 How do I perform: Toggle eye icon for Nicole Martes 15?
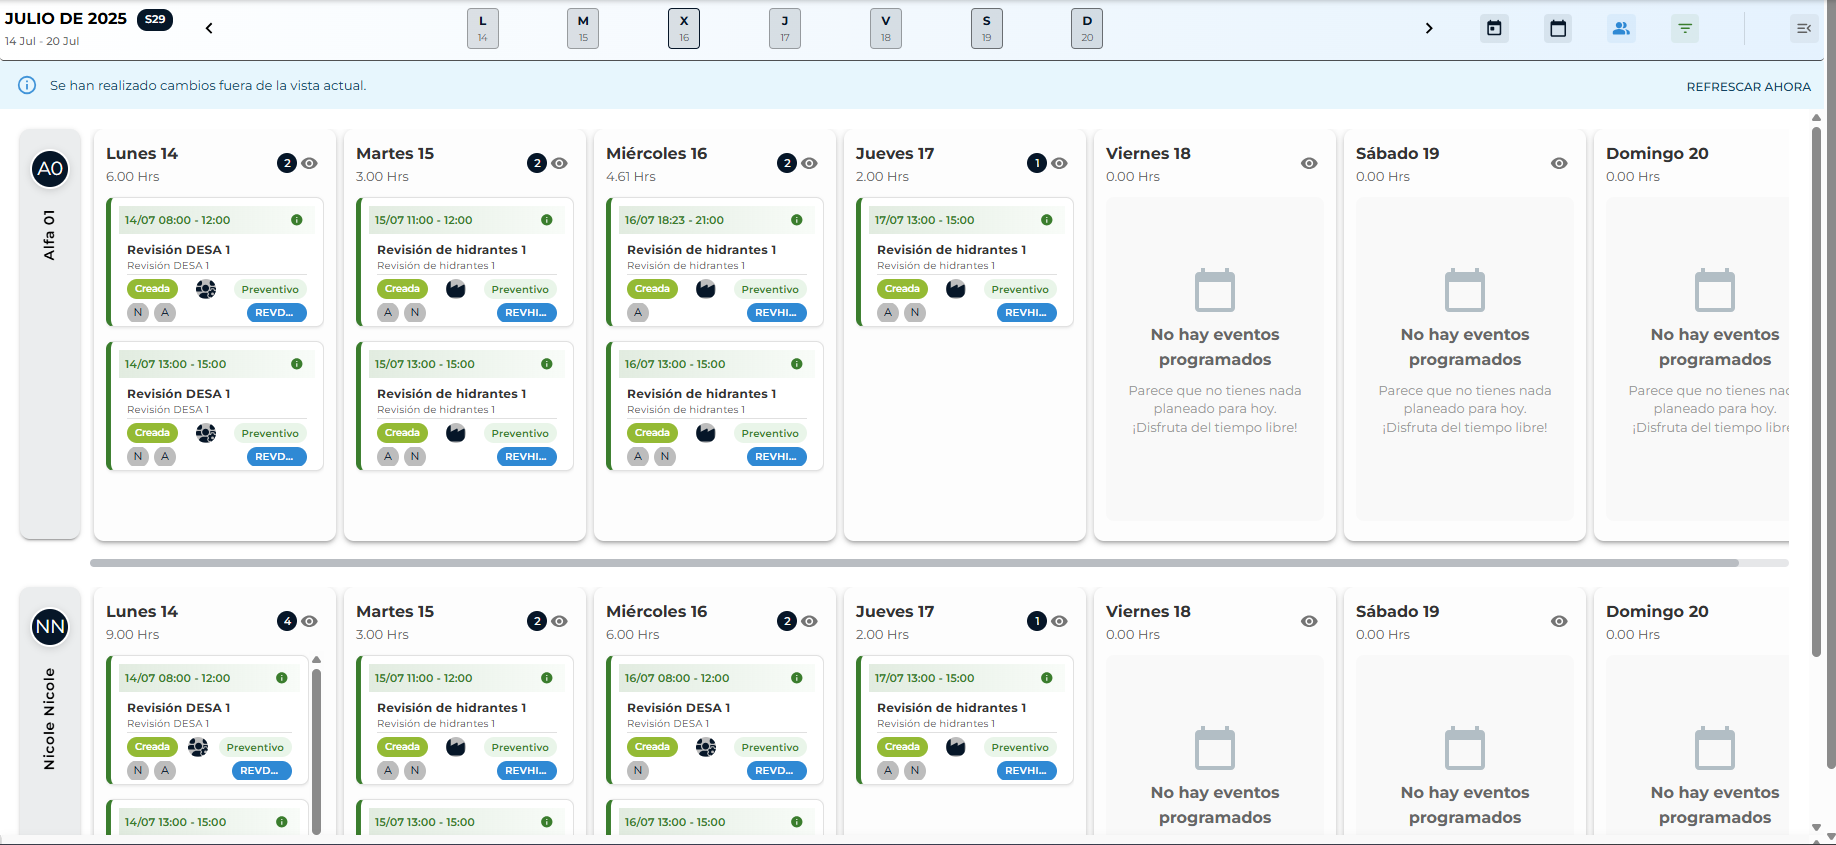[560, 621]
